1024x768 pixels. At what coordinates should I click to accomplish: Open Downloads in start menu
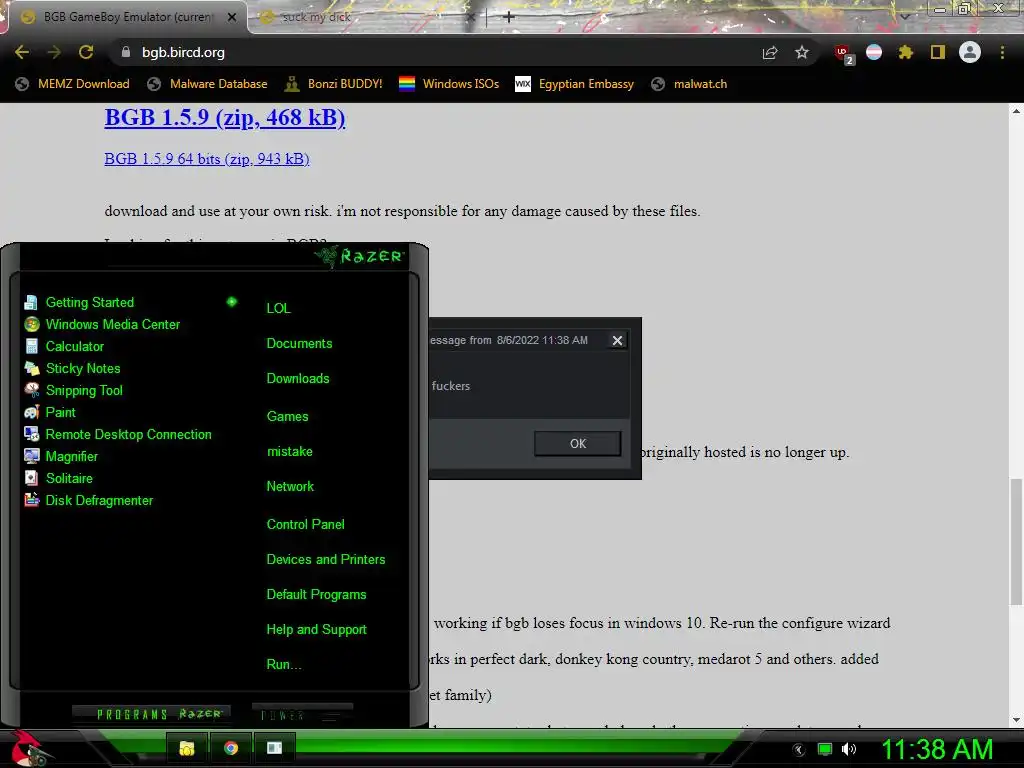tap(298, 379)
